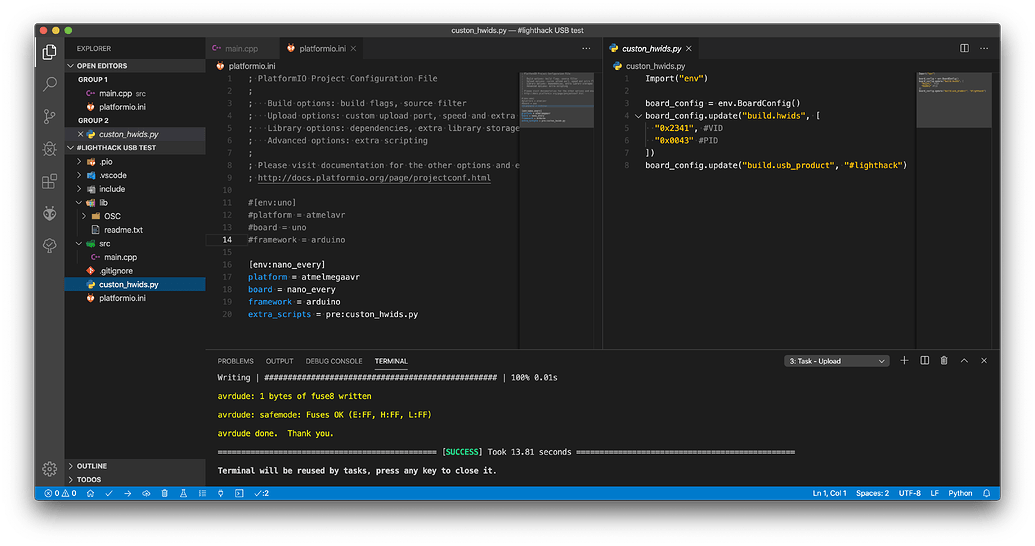Collapse the board_config.update fold arrow on line 4

coord(638,116)
